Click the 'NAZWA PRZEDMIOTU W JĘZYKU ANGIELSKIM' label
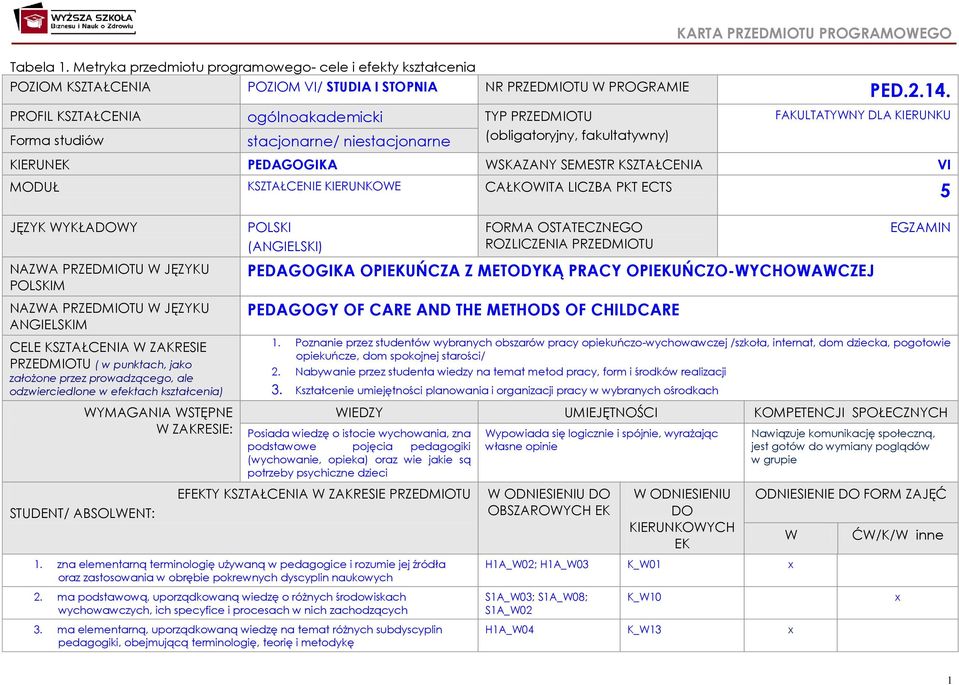The height and width of the screenshot is (685, 959). (109, 316)
